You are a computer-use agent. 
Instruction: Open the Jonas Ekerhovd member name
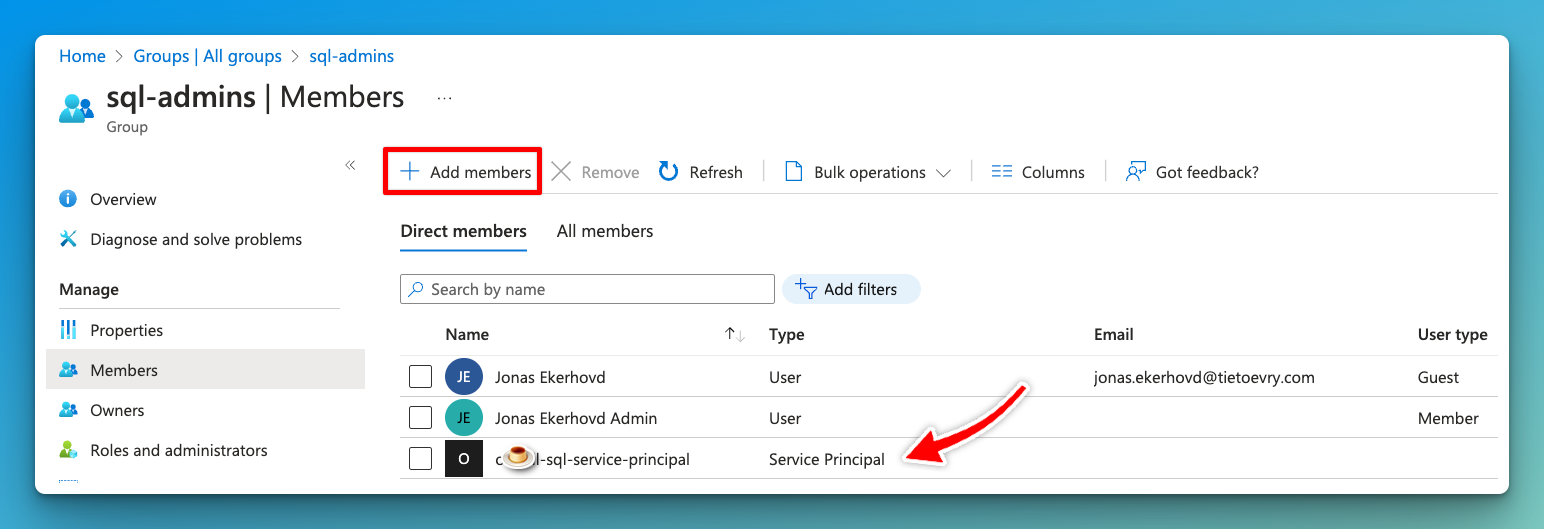(x=550, y=377)
